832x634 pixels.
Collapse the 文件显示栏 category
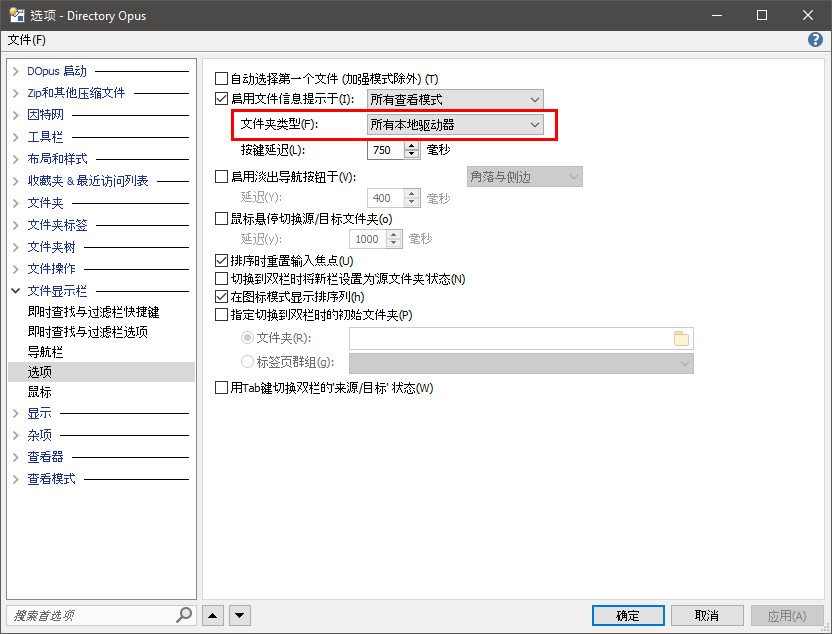point(16,291)
